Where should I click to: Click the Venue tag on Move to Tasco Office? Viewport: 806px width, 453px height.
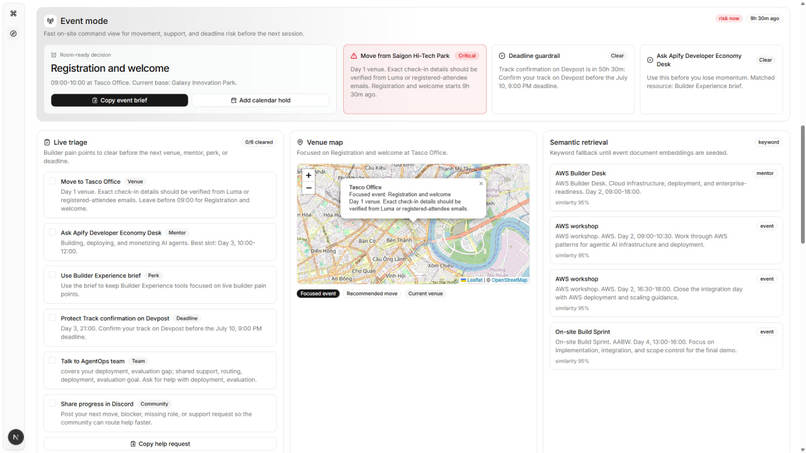tap(135, 182)
